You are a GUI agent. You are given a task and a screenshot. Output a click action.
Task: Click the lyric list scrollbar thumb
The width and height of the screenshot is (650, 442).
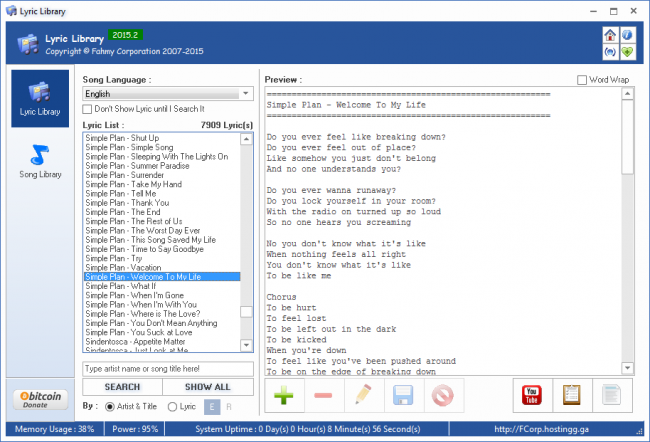pos(246,312)
